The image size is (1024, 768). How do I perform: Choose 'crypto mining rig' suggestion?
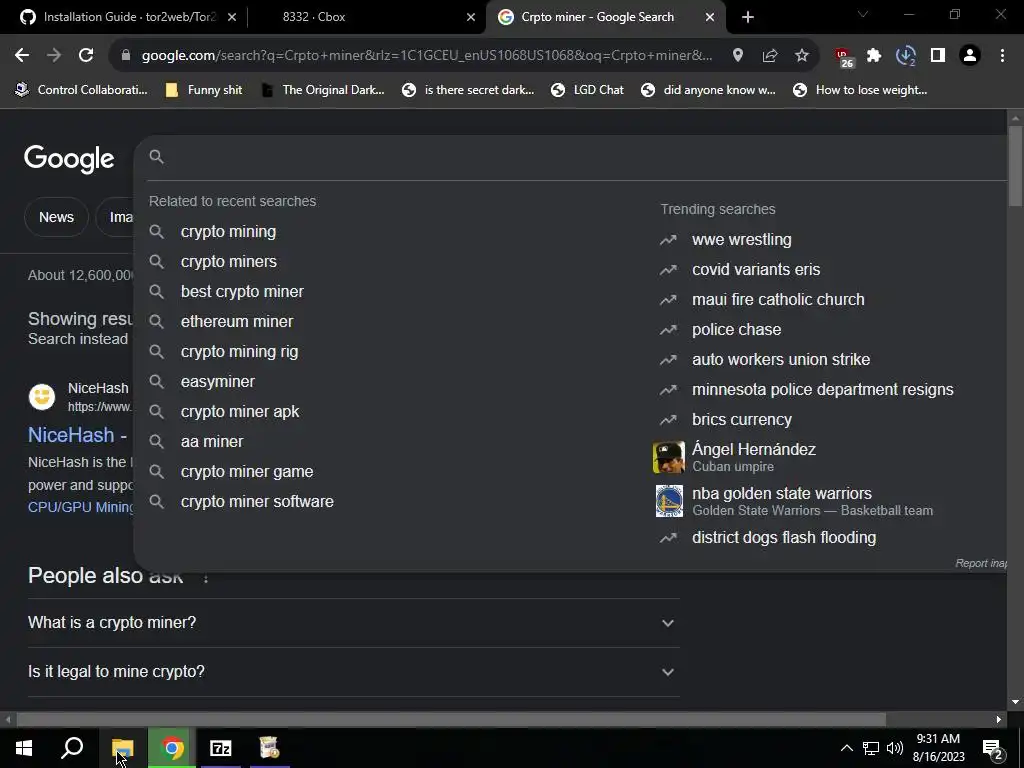(x=239, y=352)
